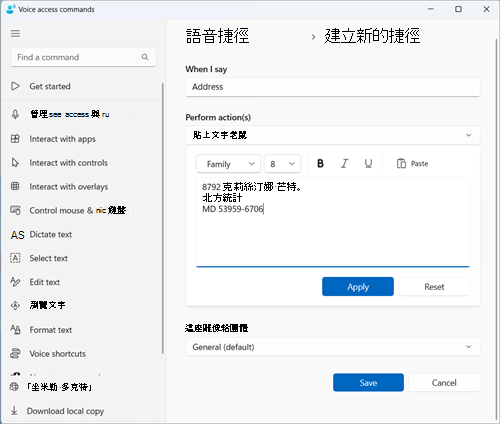Open the Family font dropdown
Viewport: 500px width, 424px height.
pyautogui.click(x=228, y=164)
